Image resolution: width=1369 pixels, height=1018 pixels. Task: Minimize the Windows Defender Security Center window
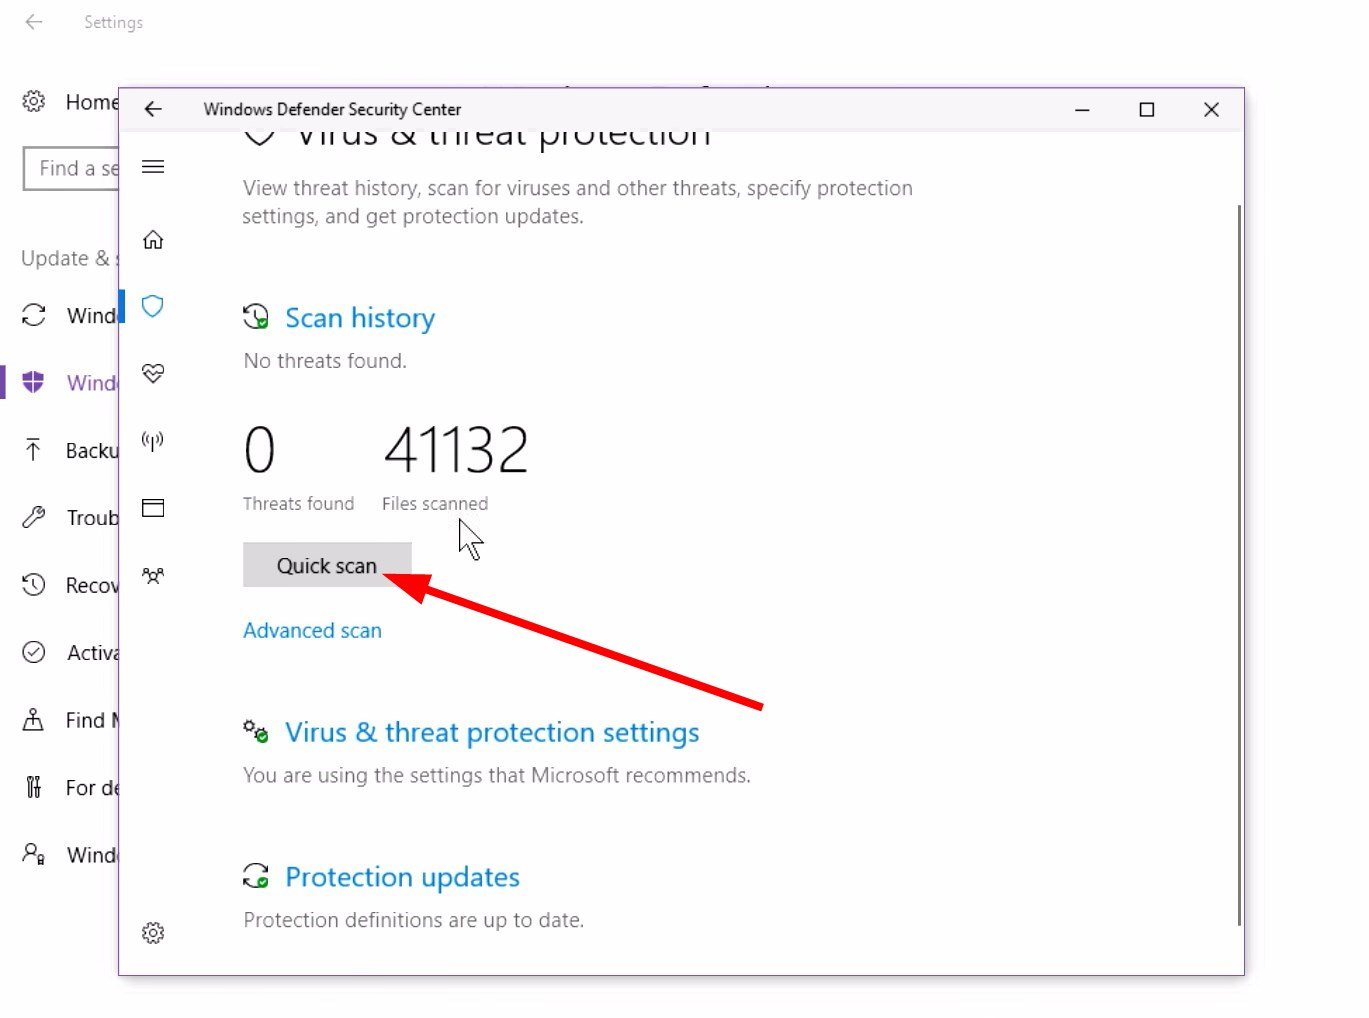pos(1082,109)
